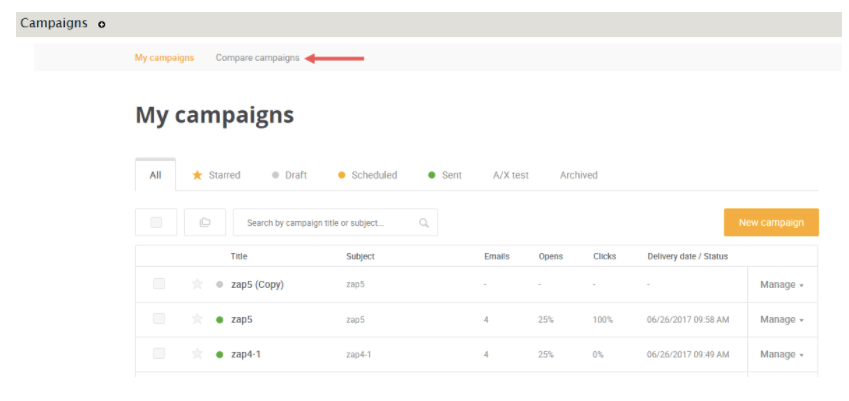Screen dimensions: 849x401
Task: Select the Draft tab gray dot
Action: click(275, 175)
